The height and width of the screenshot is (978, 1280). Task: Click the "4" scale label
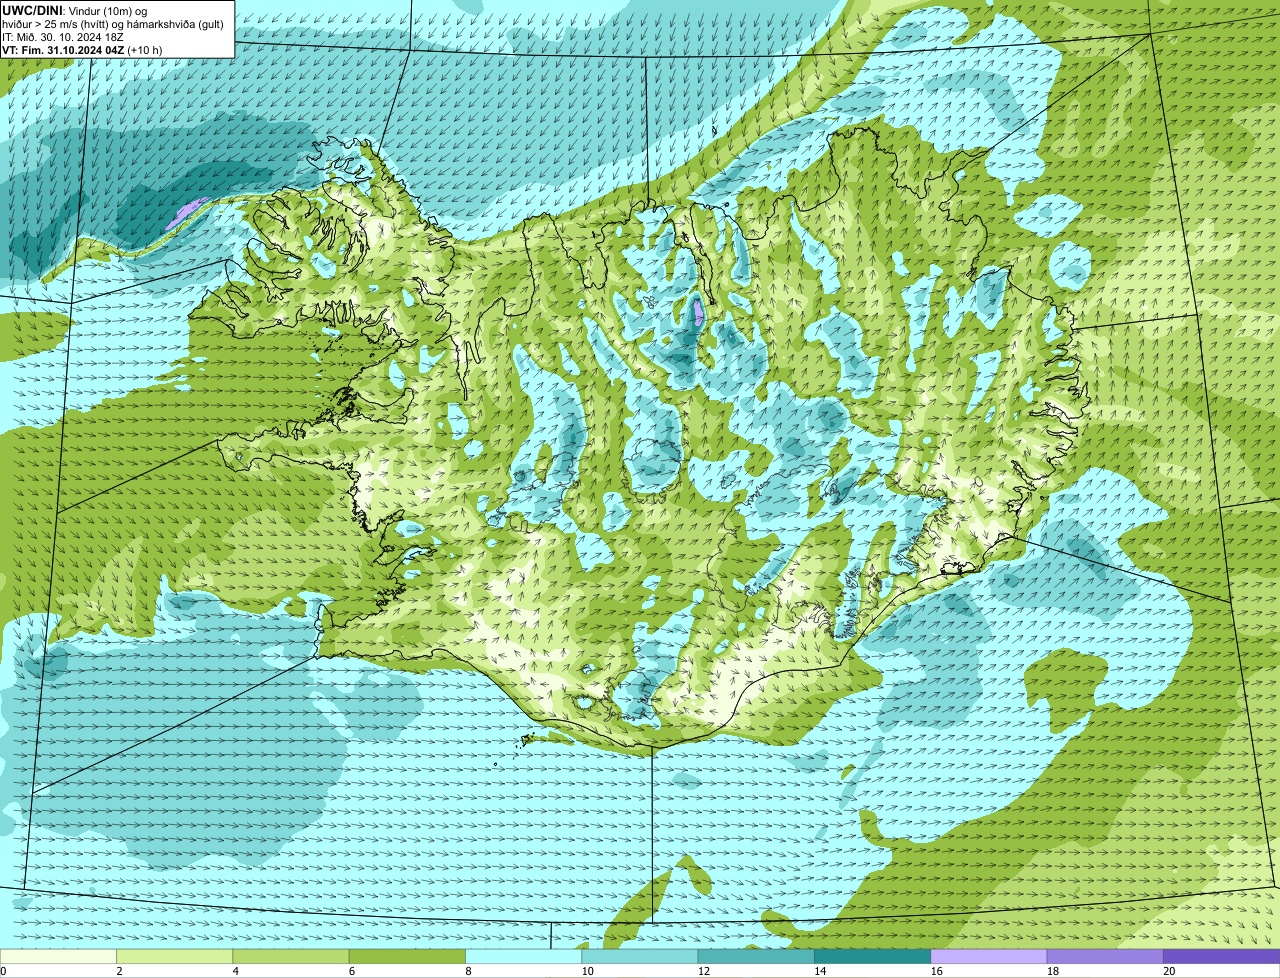(235, 971)
